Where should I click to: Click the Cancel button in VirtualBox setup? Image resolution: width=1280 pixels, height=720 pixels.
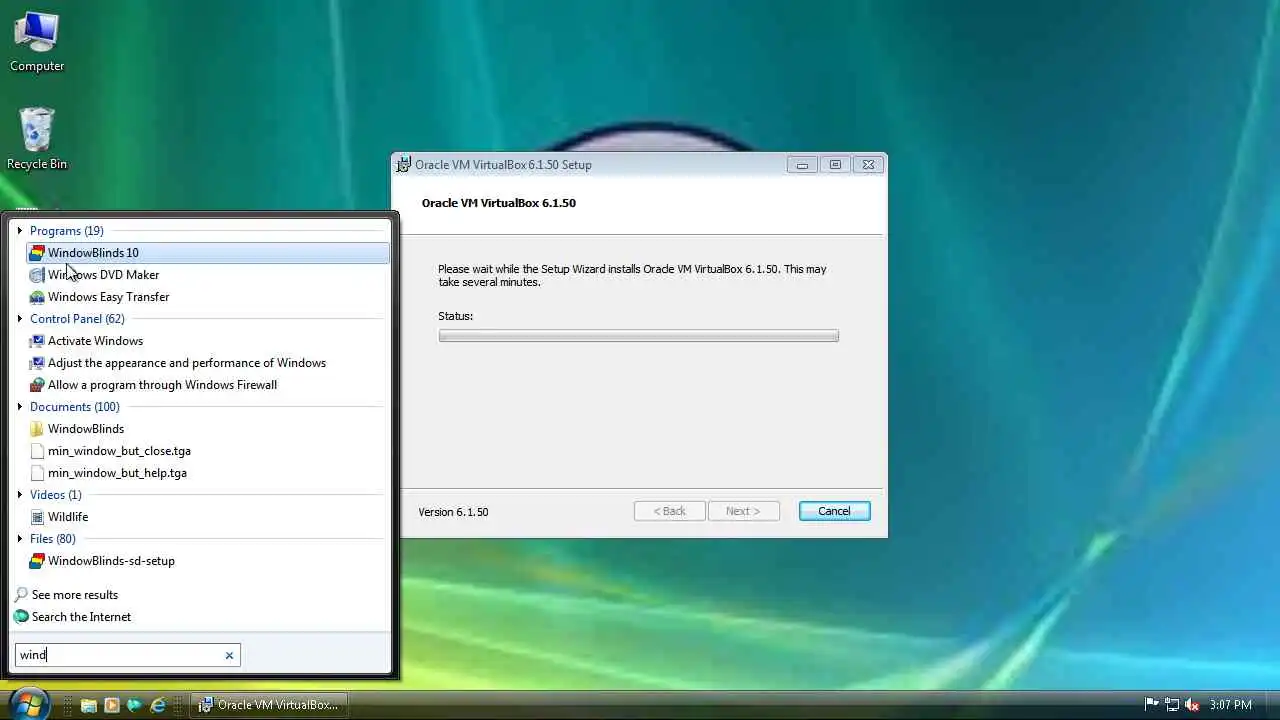(835, 511)
